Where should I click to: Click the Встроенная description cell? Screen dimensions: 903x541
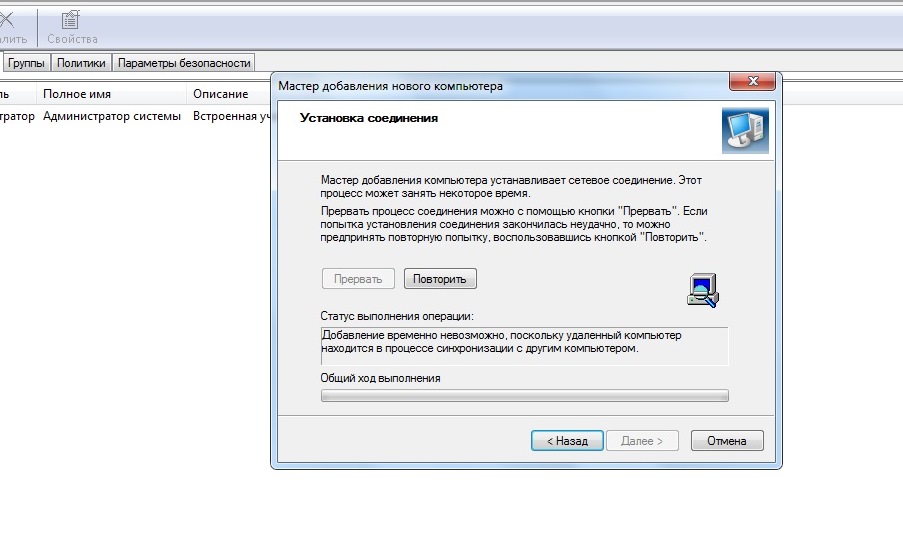[231, 116]
